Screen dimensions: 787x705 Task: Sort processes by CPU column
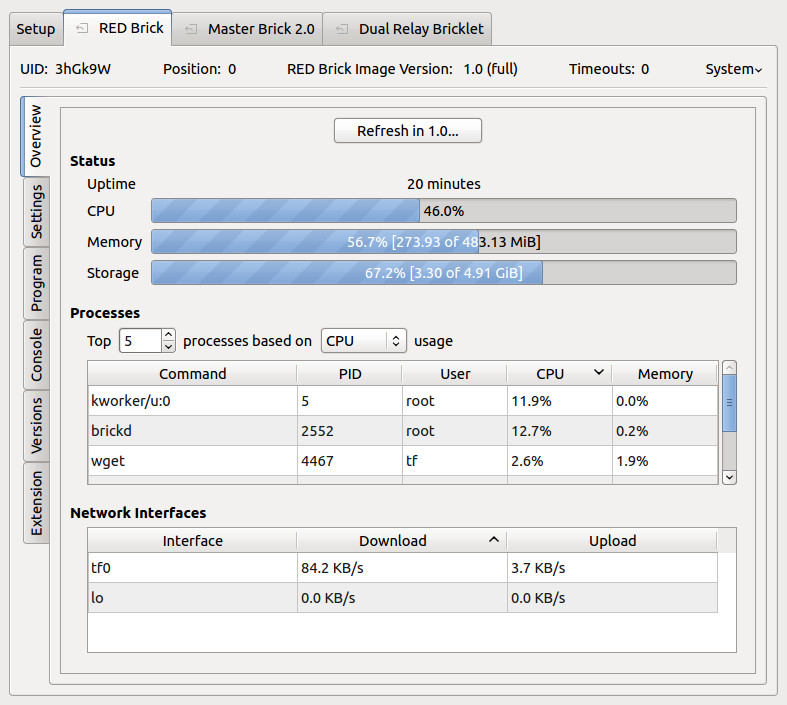point(559,374)
